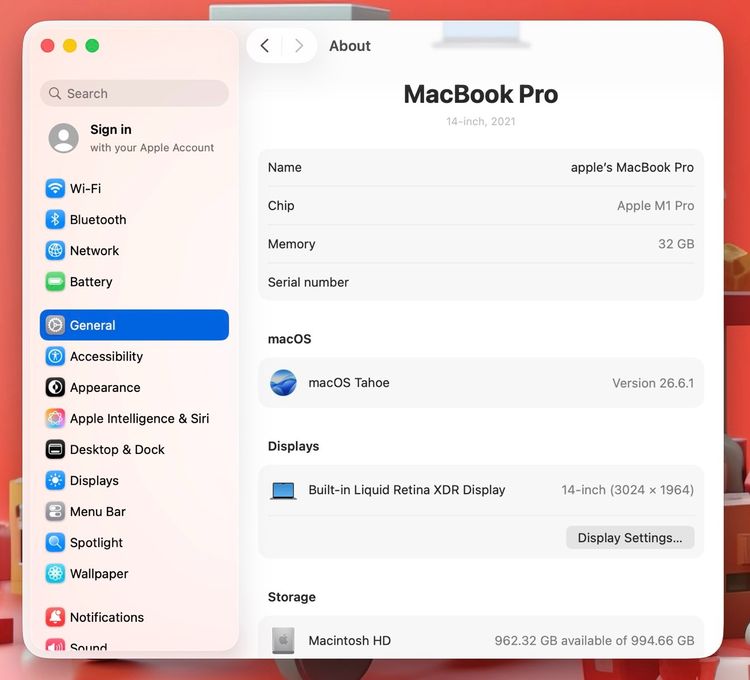Image resolution: width=750 pixels, height=680 pixels.
Task: Select Notifications label in sidebar
Action: click(107, 617)
